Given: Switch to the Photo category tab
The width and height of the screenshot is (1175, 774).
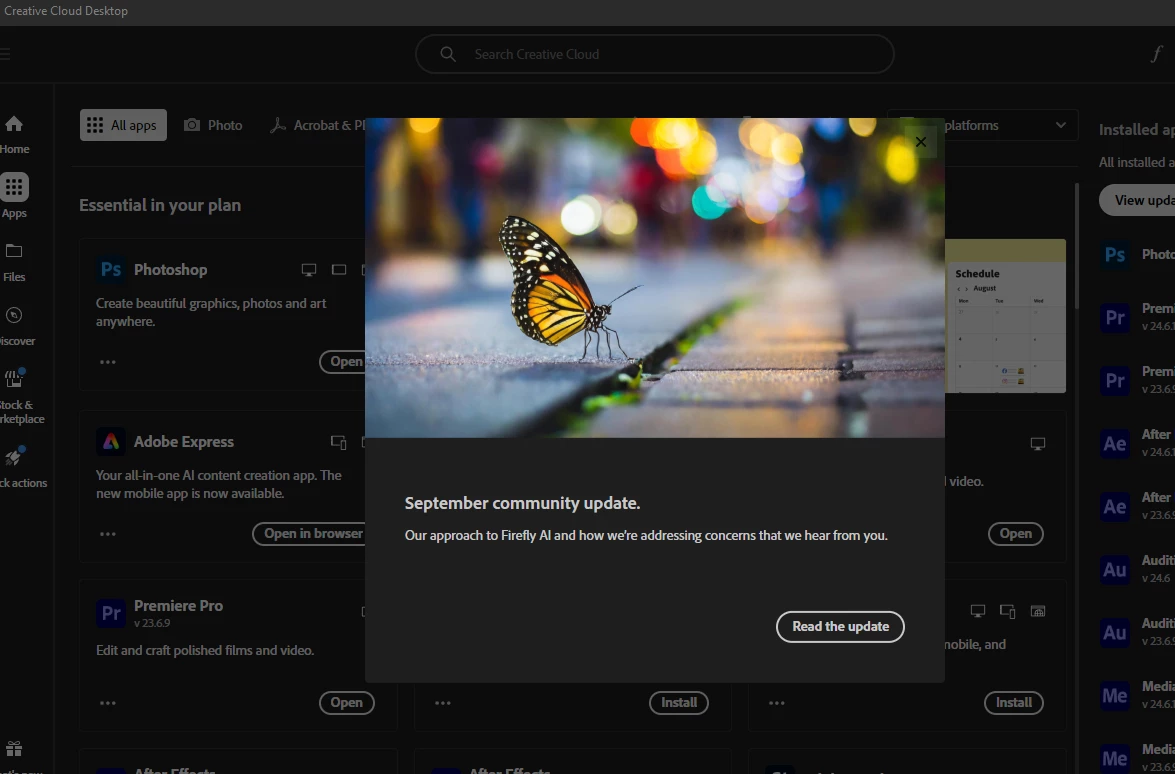Looking at the screenshot, I should (214, 125).
